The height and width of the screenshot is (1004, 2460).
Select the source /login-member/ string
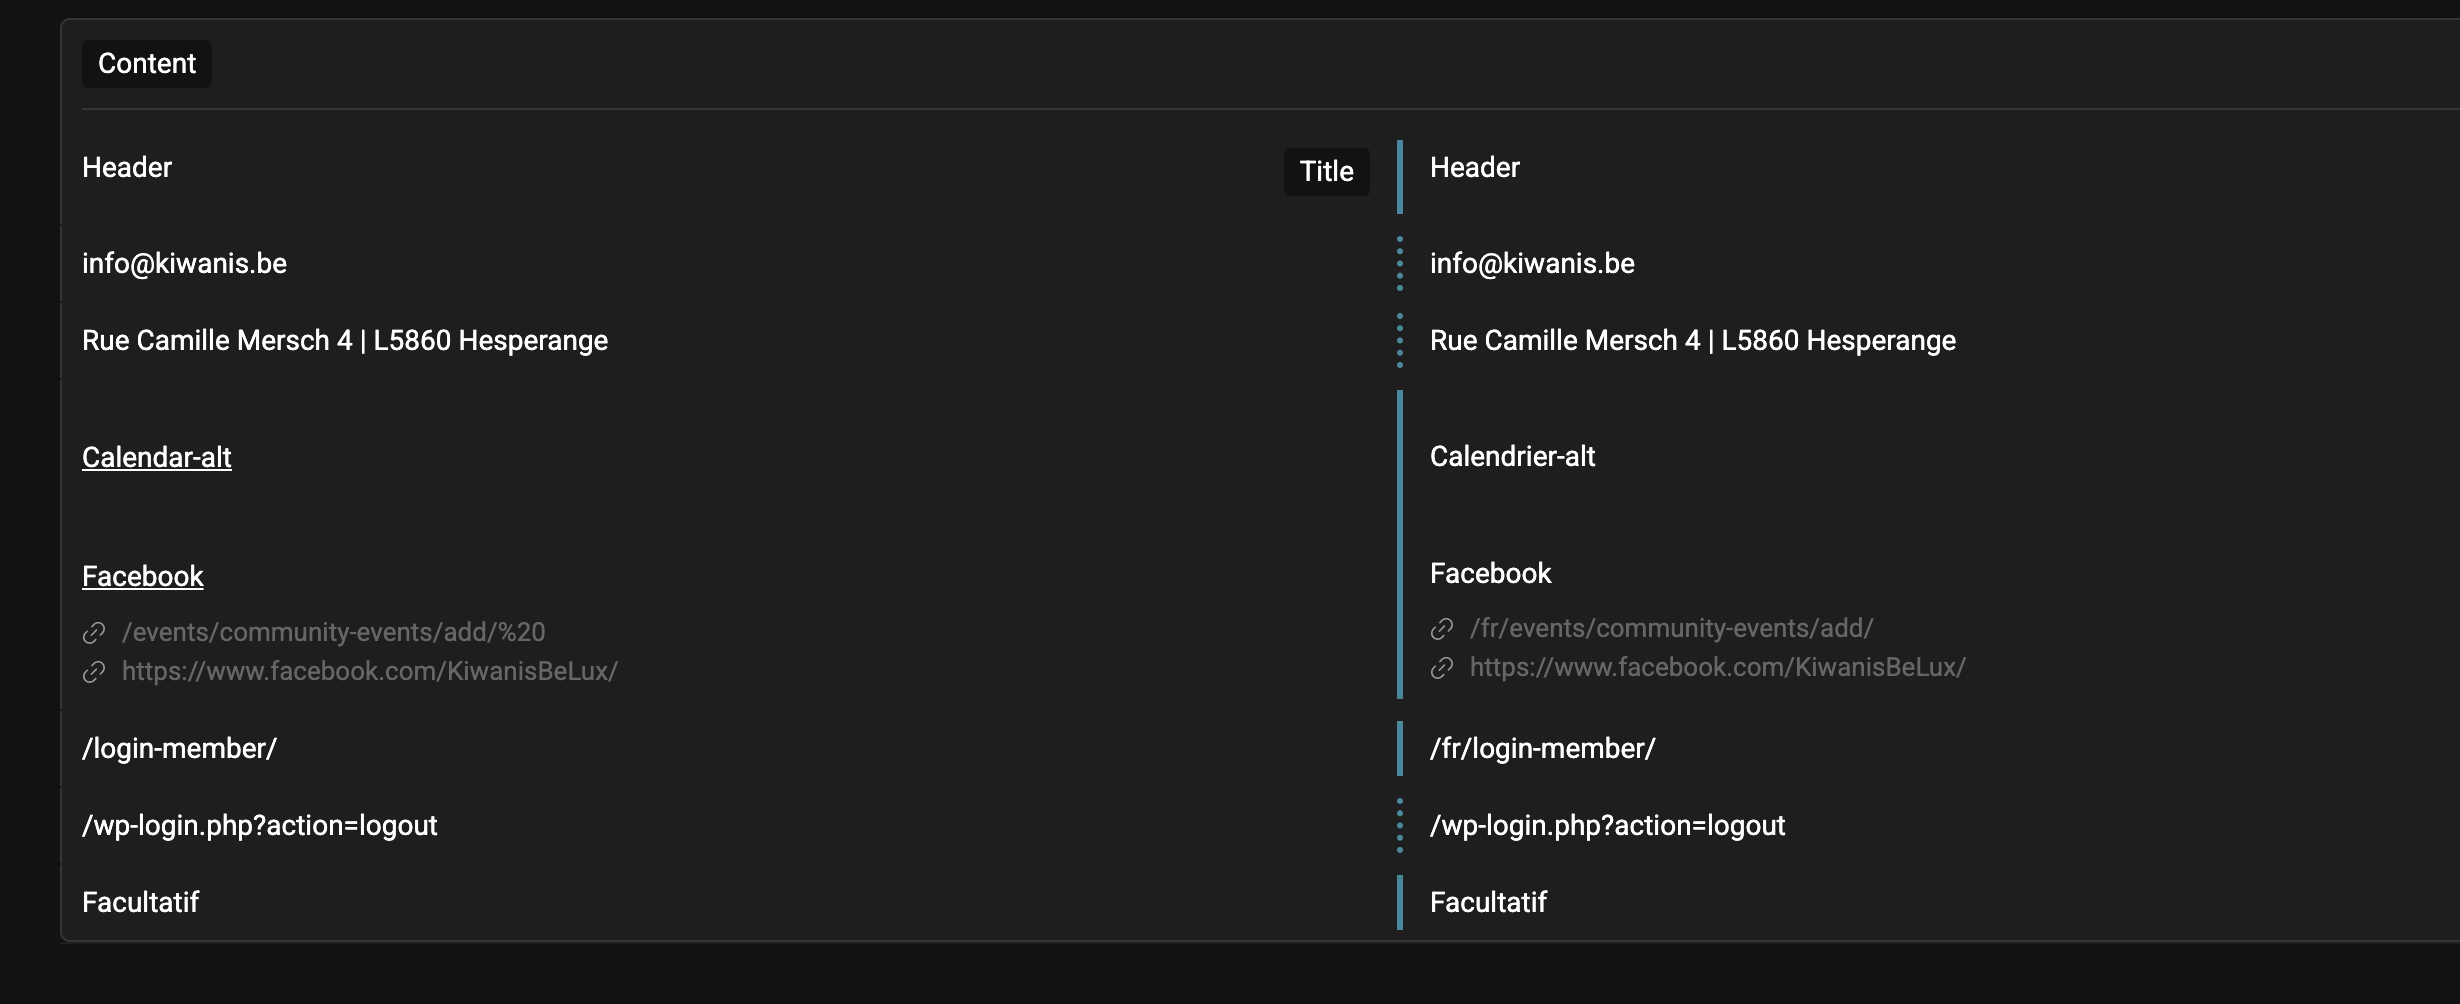click(x=180, y=748)
